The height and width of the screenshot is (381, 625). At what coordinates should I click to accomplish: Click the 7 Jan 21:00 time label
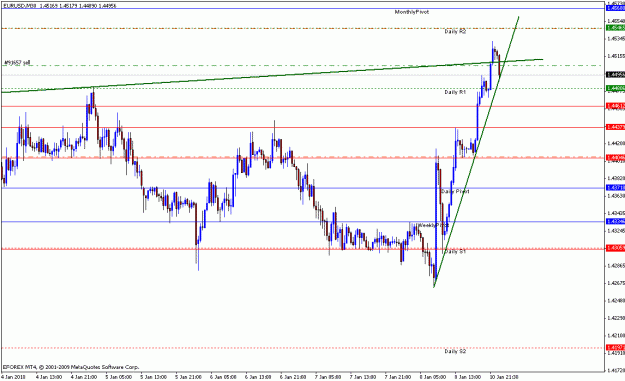(x=398, y=377)
